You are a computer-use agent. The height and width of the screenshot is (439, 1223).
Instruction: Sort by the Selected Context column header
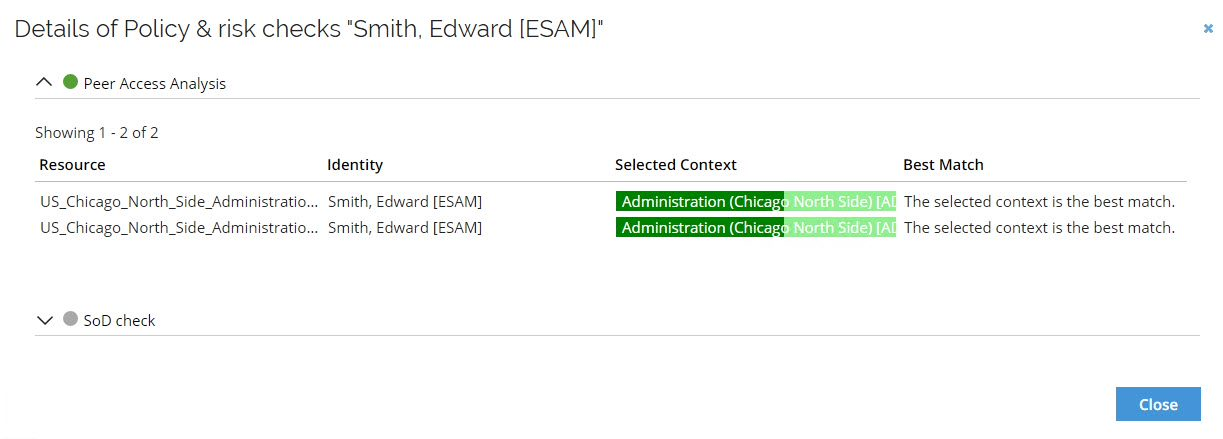[x=676, y=164]
